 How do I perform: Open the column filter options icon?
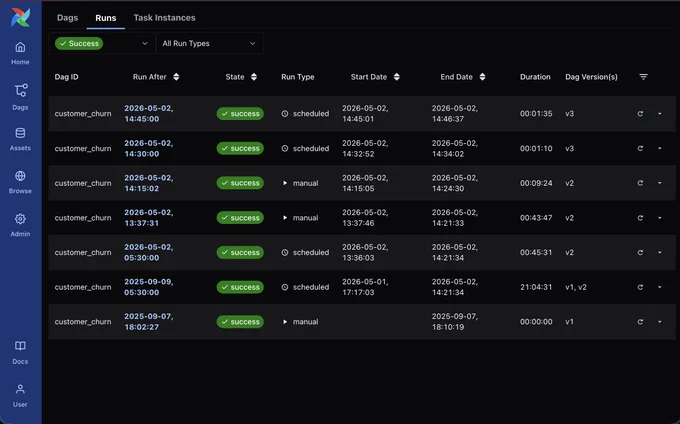click(x=643, y=77)
